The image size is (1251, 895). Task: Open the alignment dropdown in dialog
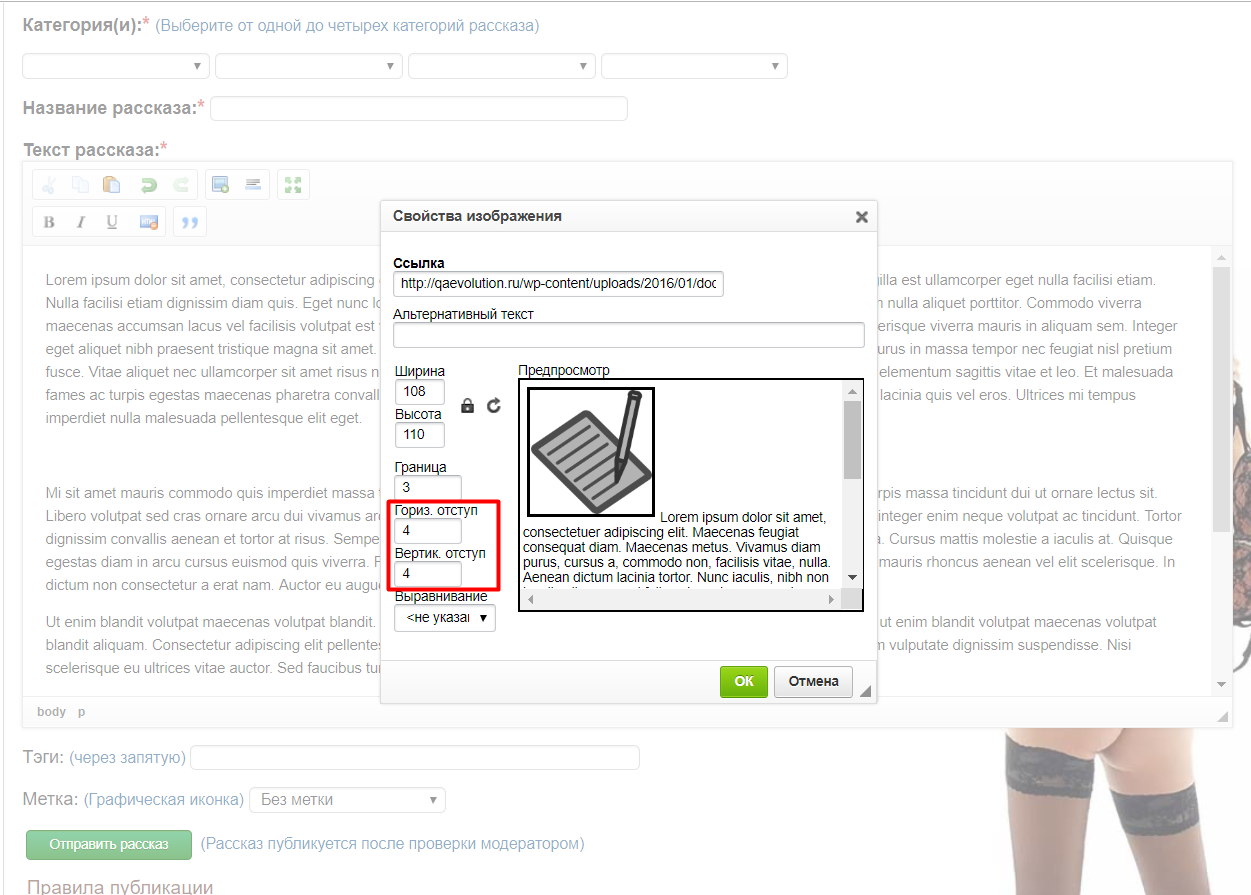[x=445, y=619]
